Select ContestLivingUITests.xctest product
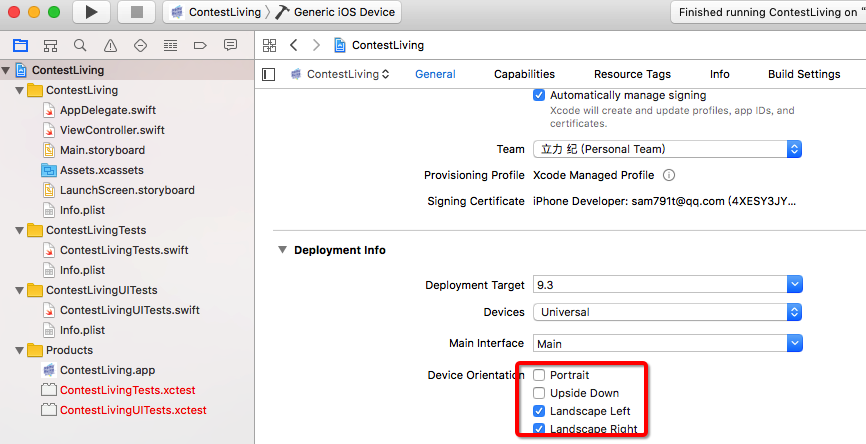 133,410
